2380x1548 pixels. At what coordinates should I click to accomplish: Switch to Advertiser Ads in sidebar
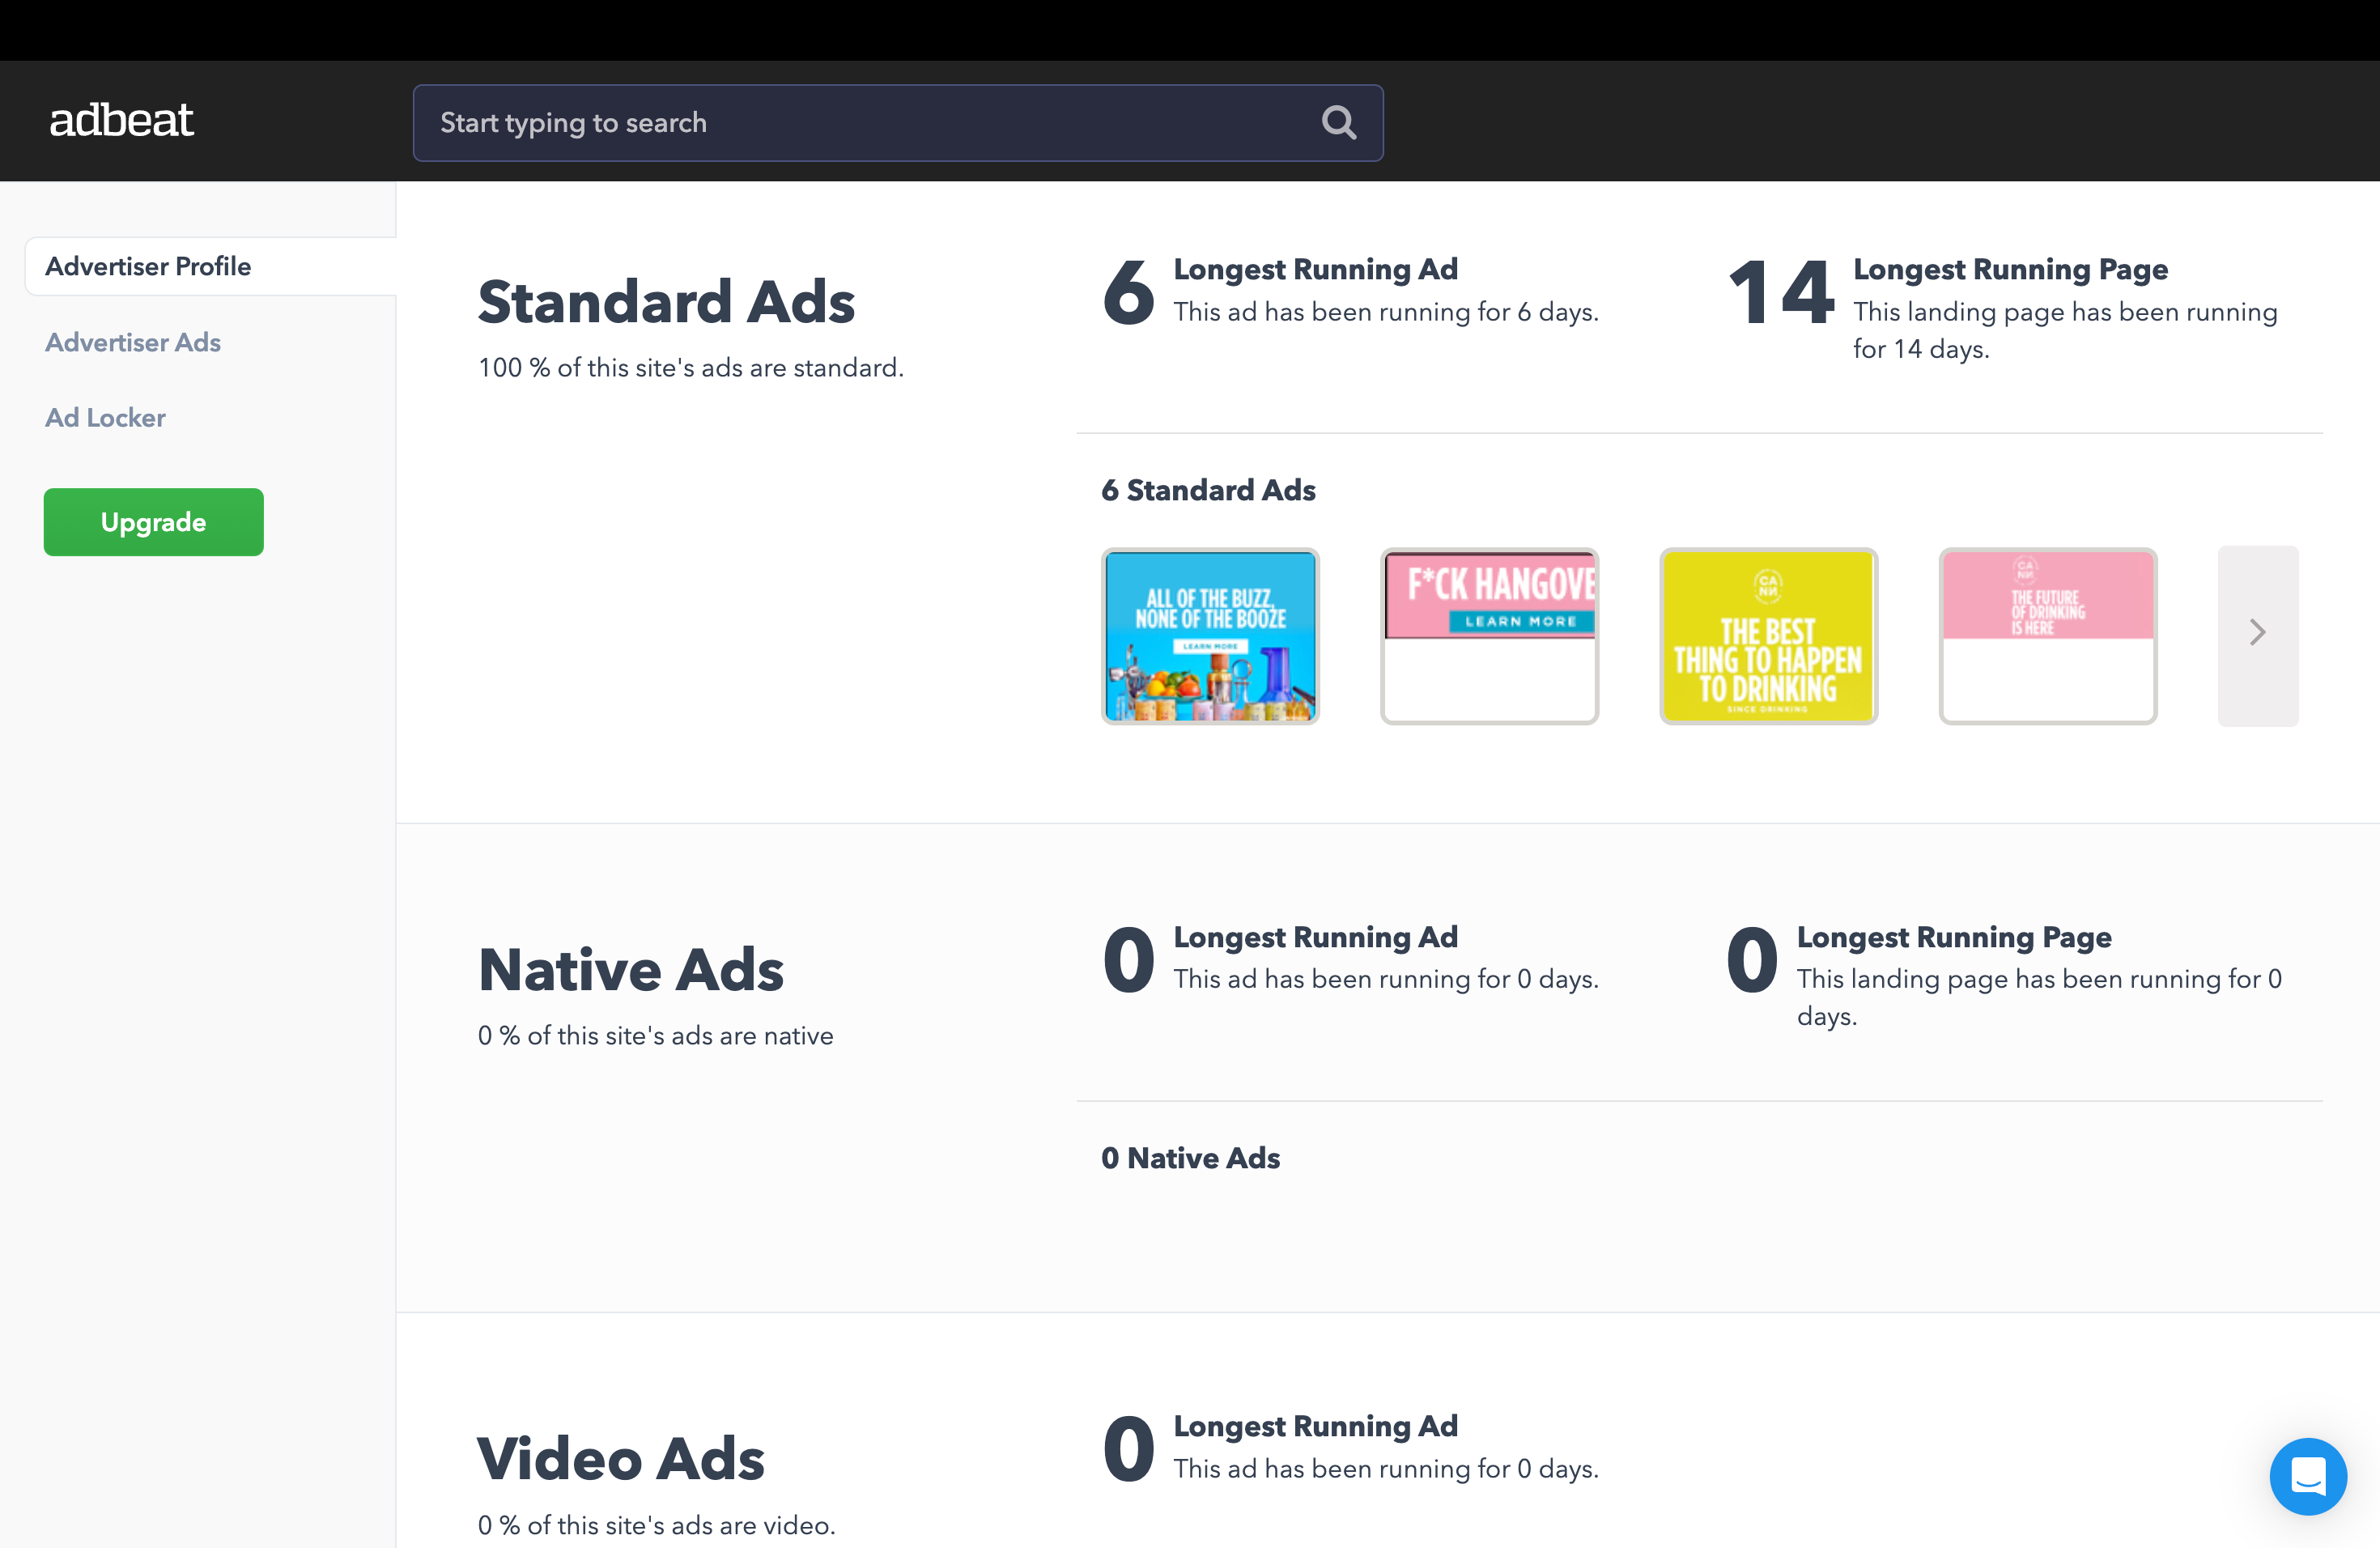point(132,342)
